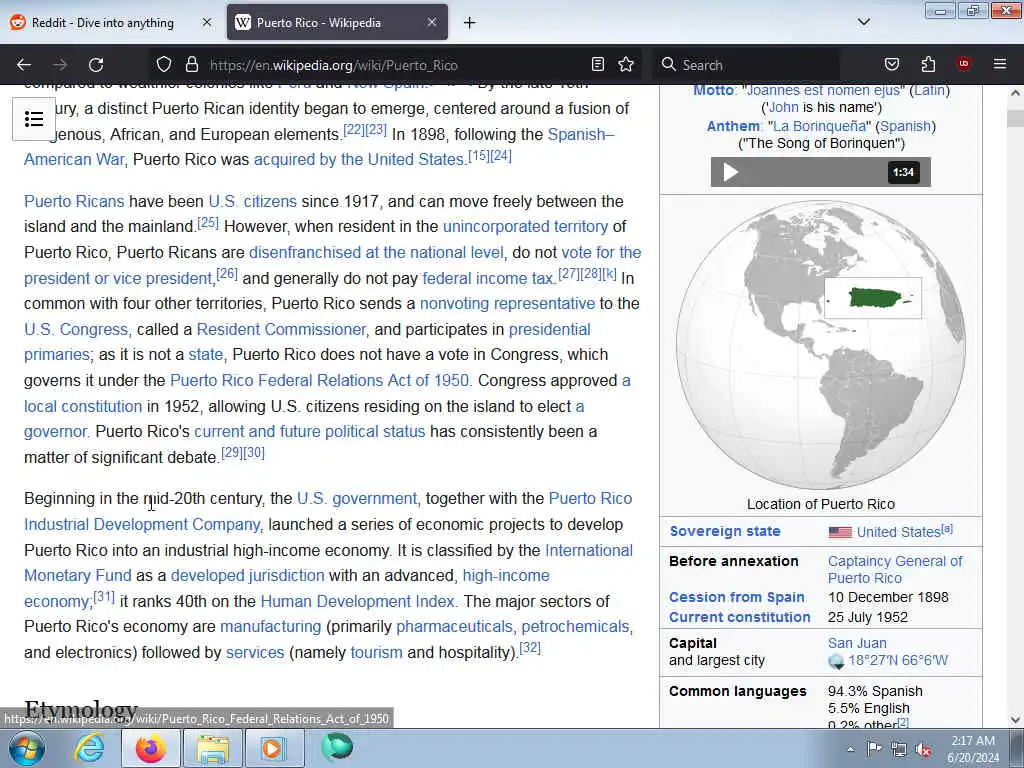
Task: Play the La Borinqueña anthem audio
Action: [731, 172]
